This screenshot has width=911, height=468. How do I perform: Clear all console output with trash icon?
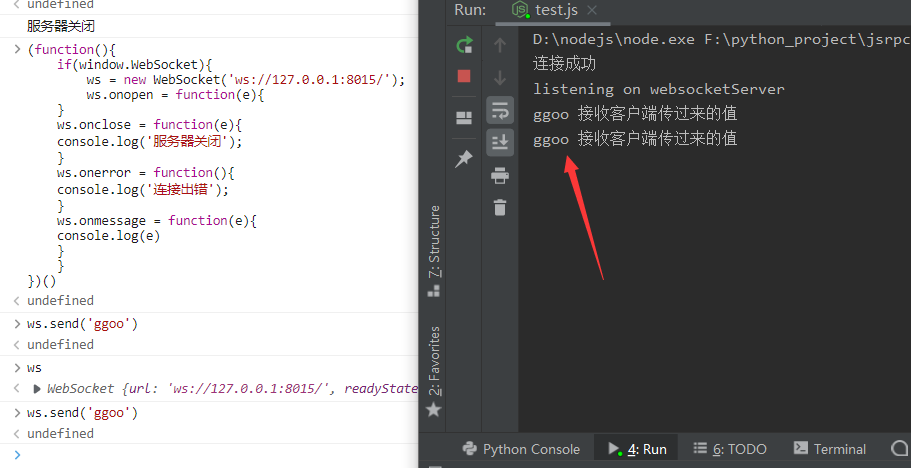click(500, 207)
